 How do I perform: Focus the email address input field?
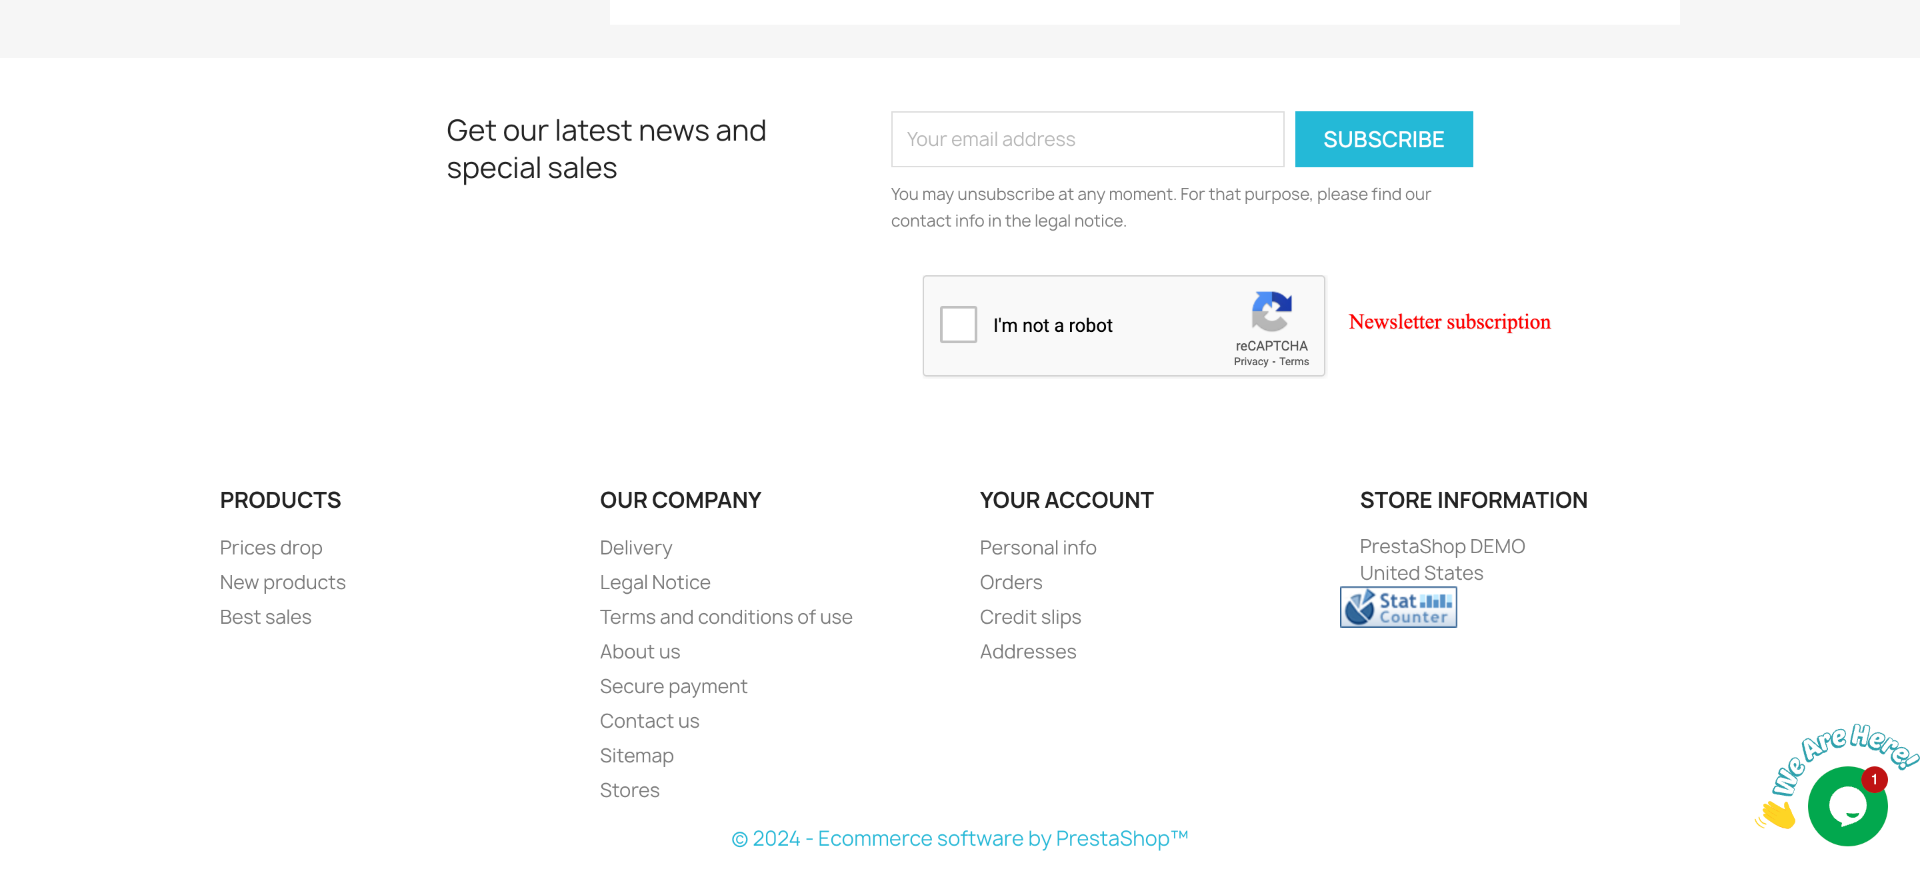(1087, 139)
